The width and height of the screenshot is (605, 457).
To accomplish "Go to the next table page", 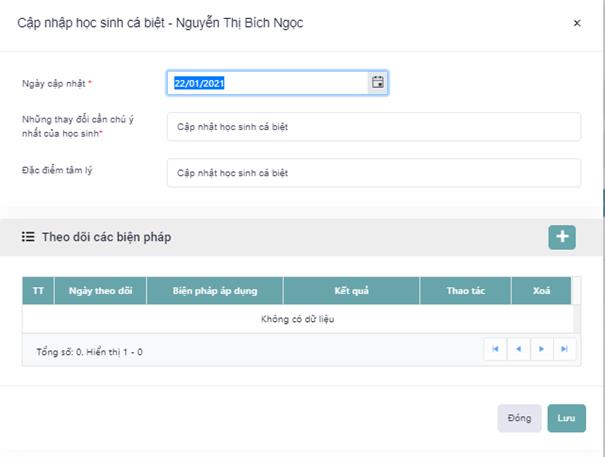I will [x=541, y=349].
